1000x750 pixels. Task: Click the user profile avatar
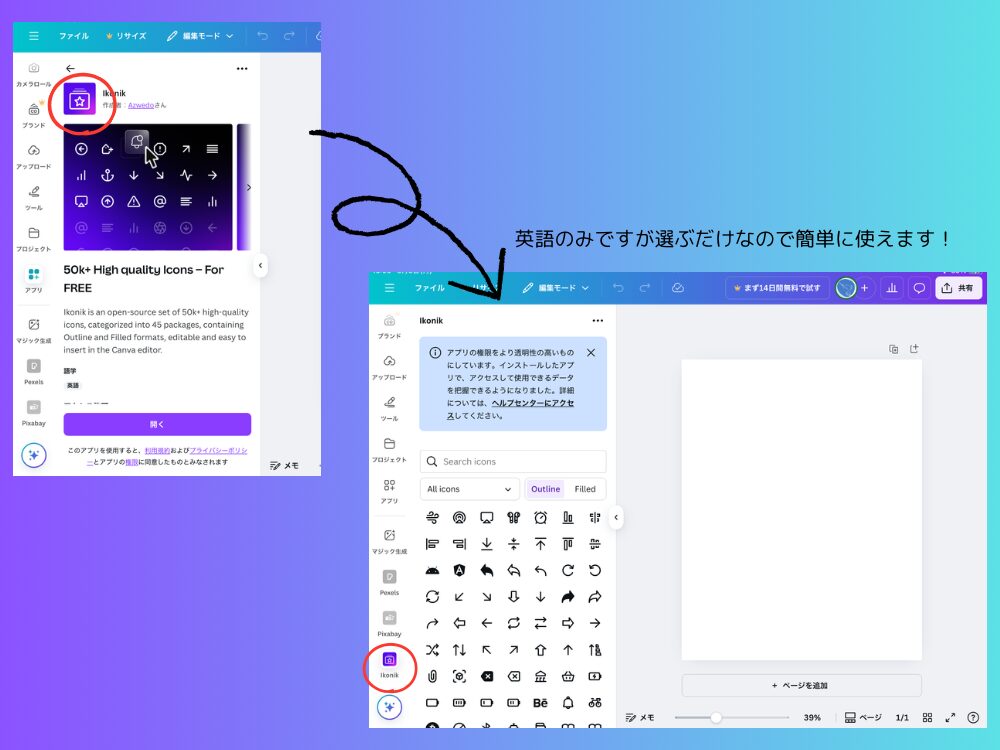pyautogui.click(x=846, y=288)
